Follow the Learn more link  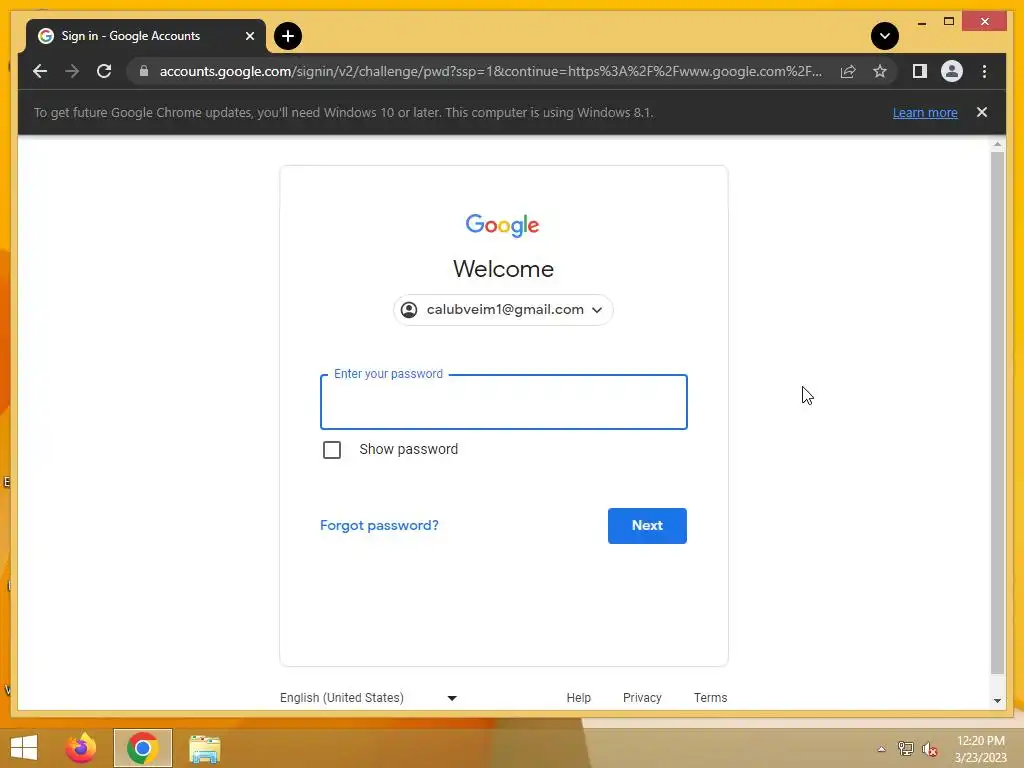pos(925,112)
